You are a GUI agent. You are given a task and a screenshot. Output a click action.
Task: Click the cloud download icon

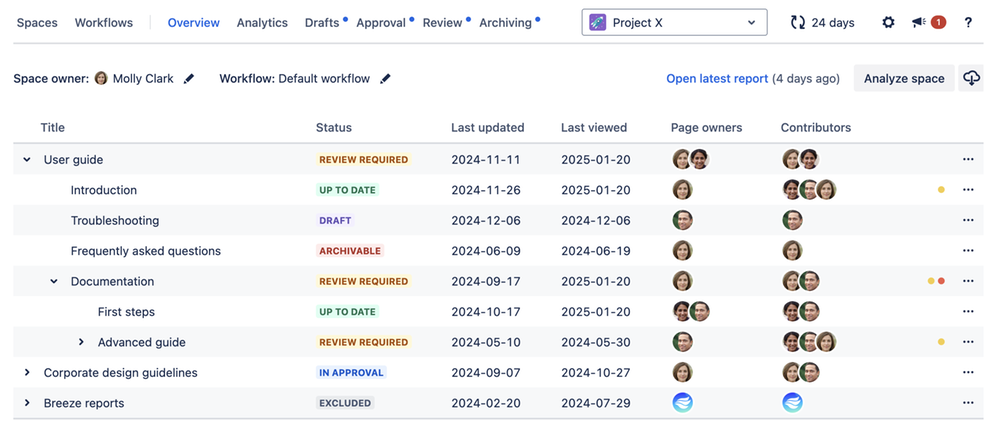[971, 78]
